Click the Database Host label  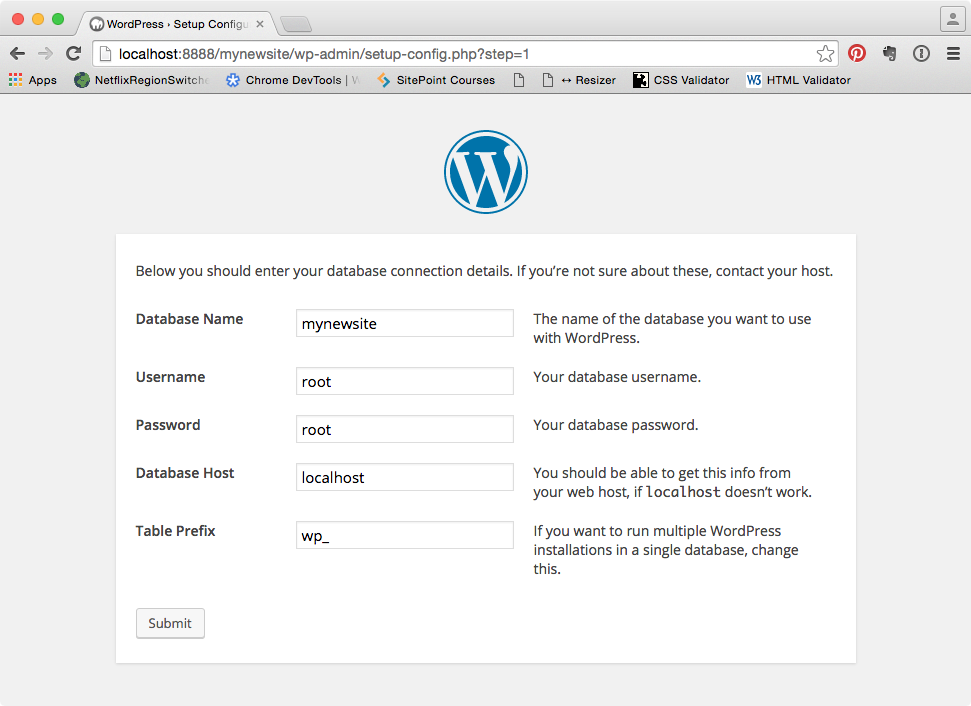[185, 473]
